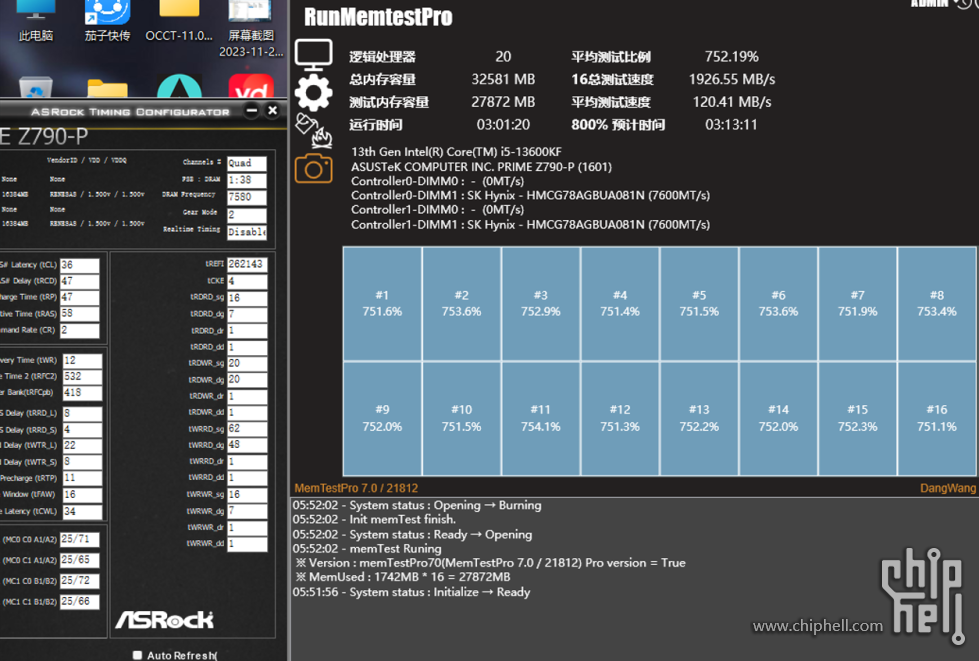This screenshot has height=661, width=979.
Task: Click memtest cell #3 at 752.9%
Action: click(x=541, y=303)
